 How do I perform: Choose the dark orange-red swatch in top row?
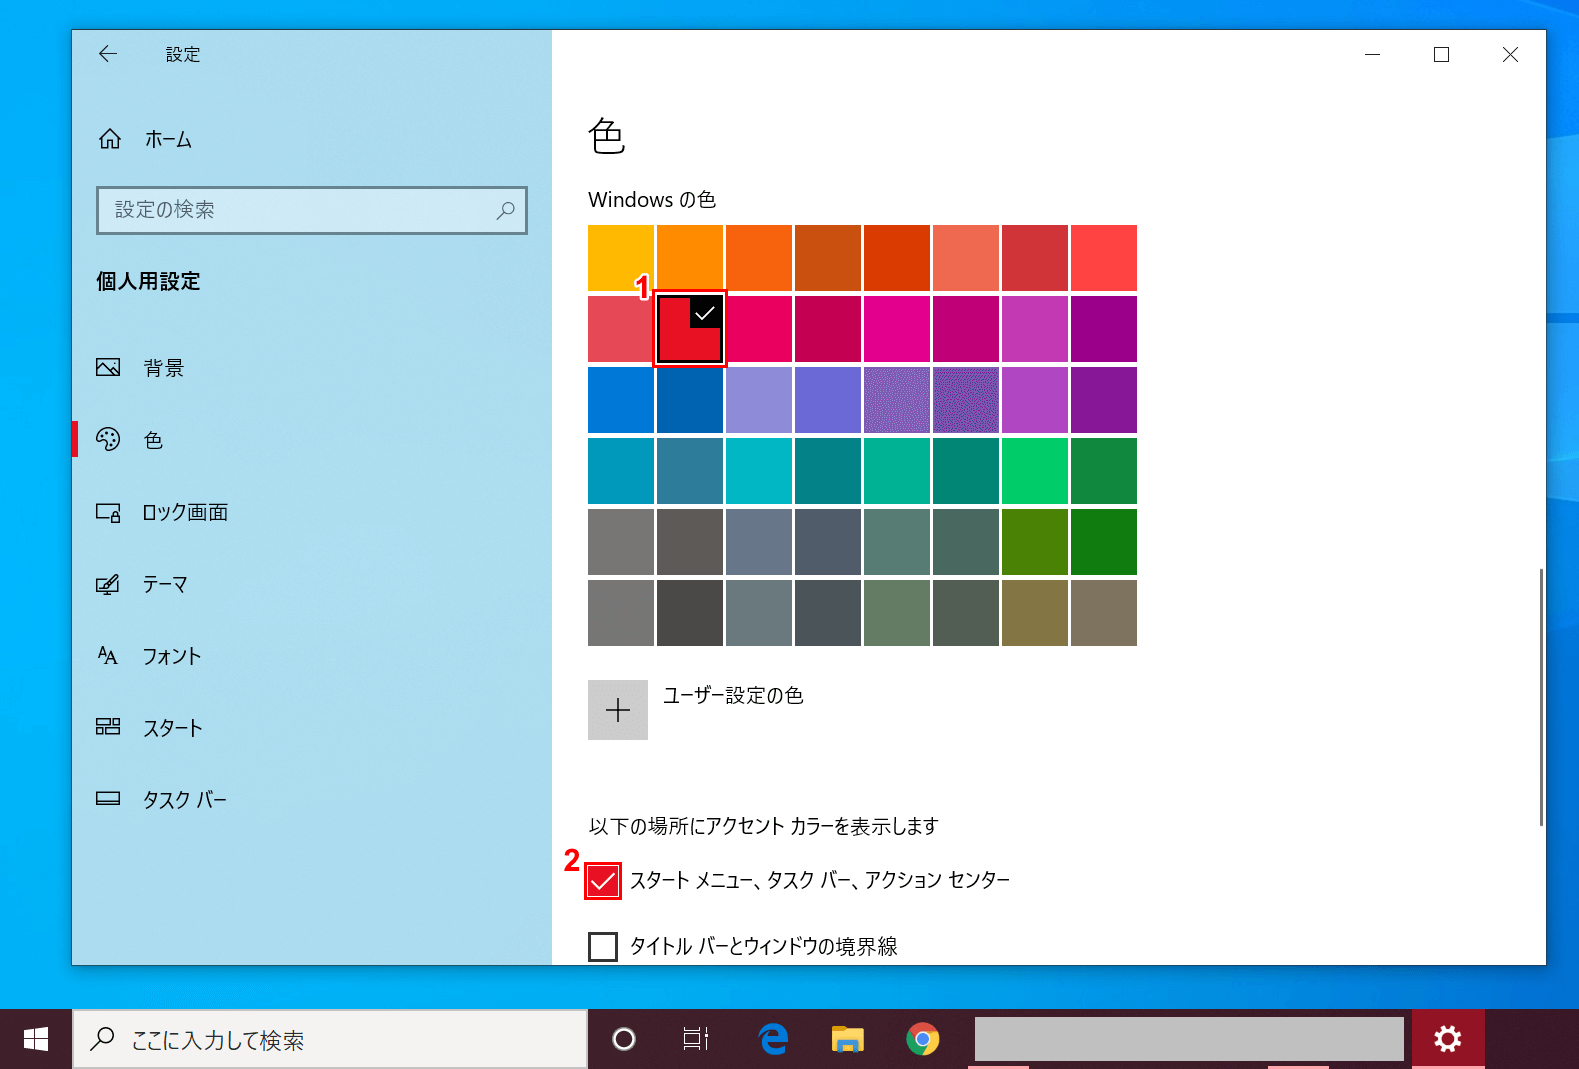coord(897,258)
